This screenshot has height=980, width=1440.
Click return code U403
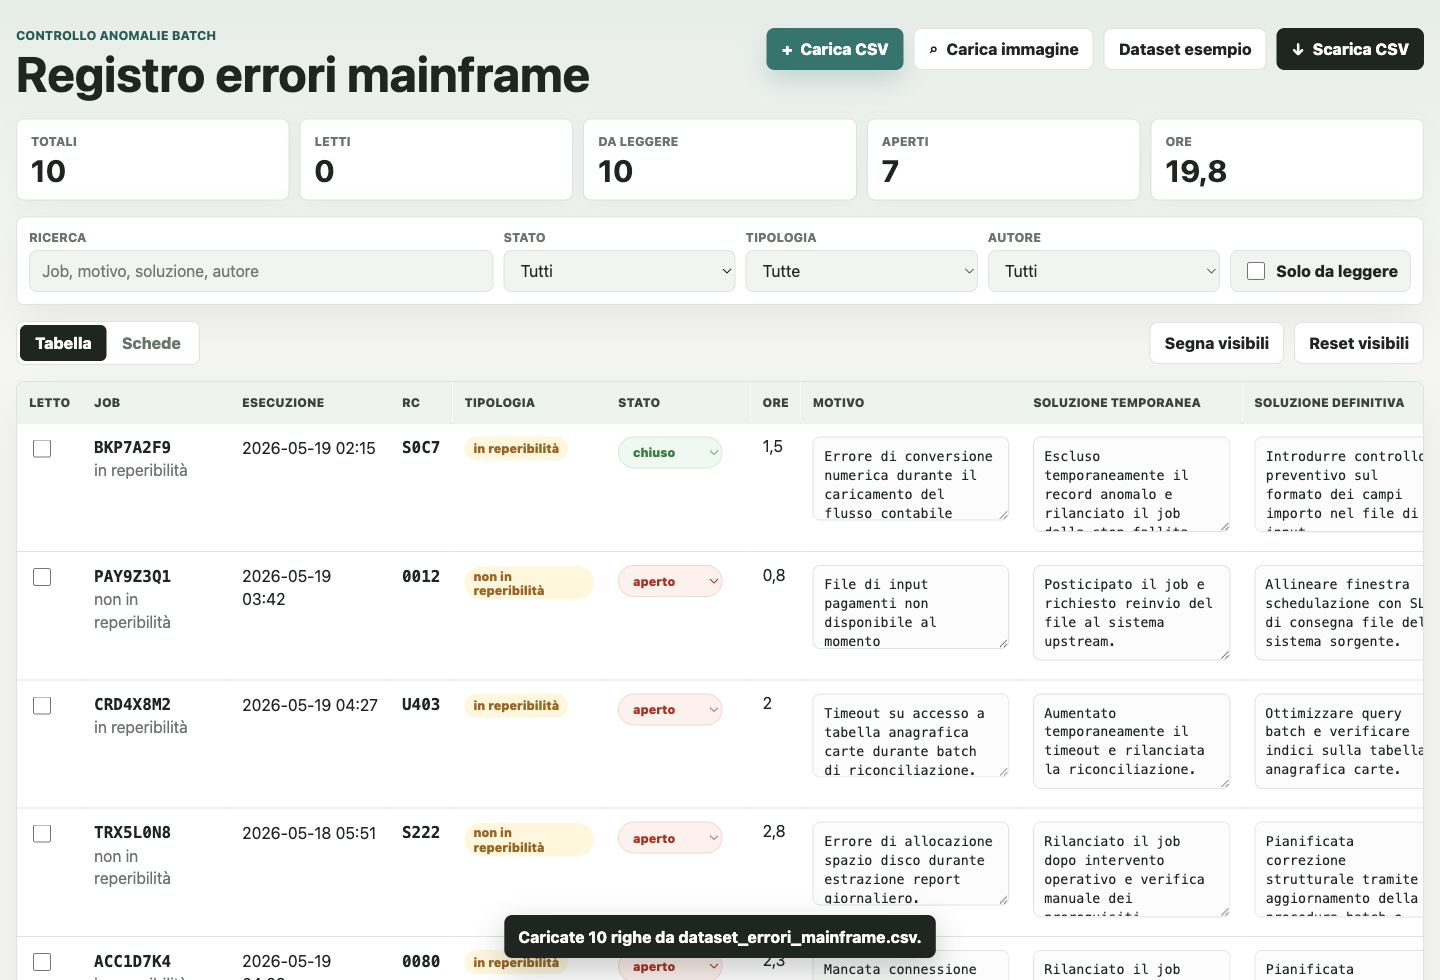click(x=421, y=705)
